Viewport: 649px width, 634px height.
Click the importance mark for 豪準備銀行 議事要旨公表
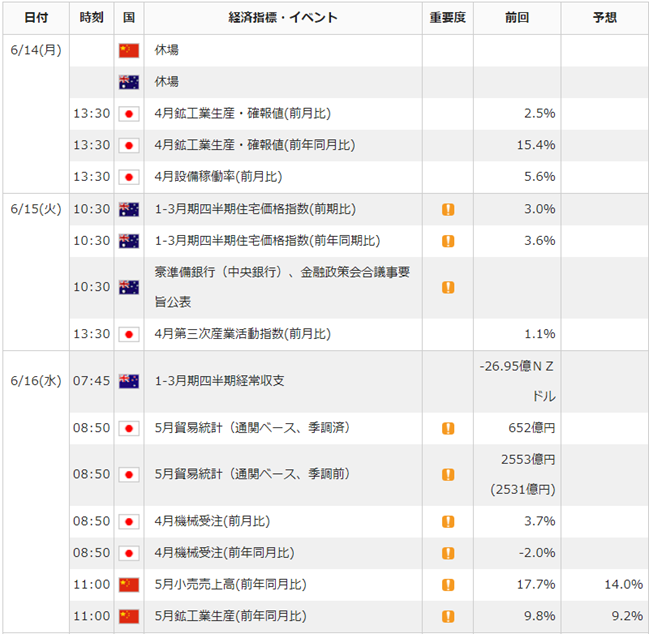448,287
